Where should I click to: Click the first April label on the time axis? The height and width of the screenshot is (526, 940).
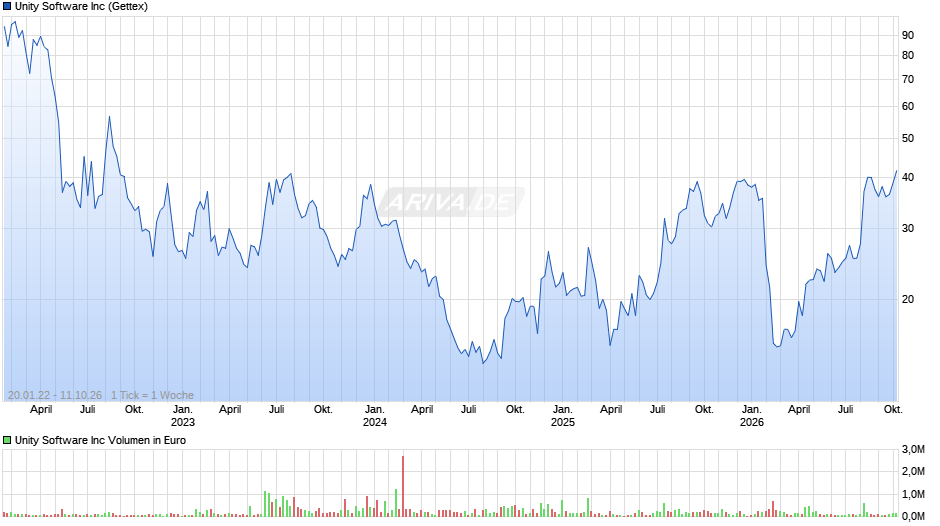point(41,409)
